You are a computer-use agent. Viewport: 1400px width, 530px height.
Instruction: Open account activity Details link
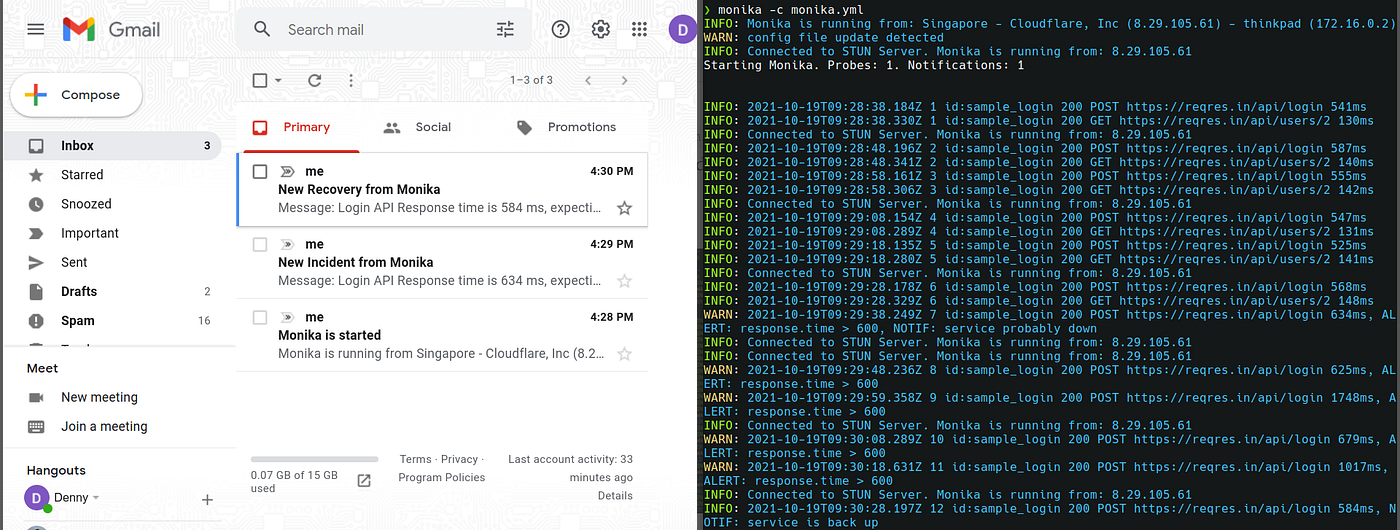coord(615,495)
